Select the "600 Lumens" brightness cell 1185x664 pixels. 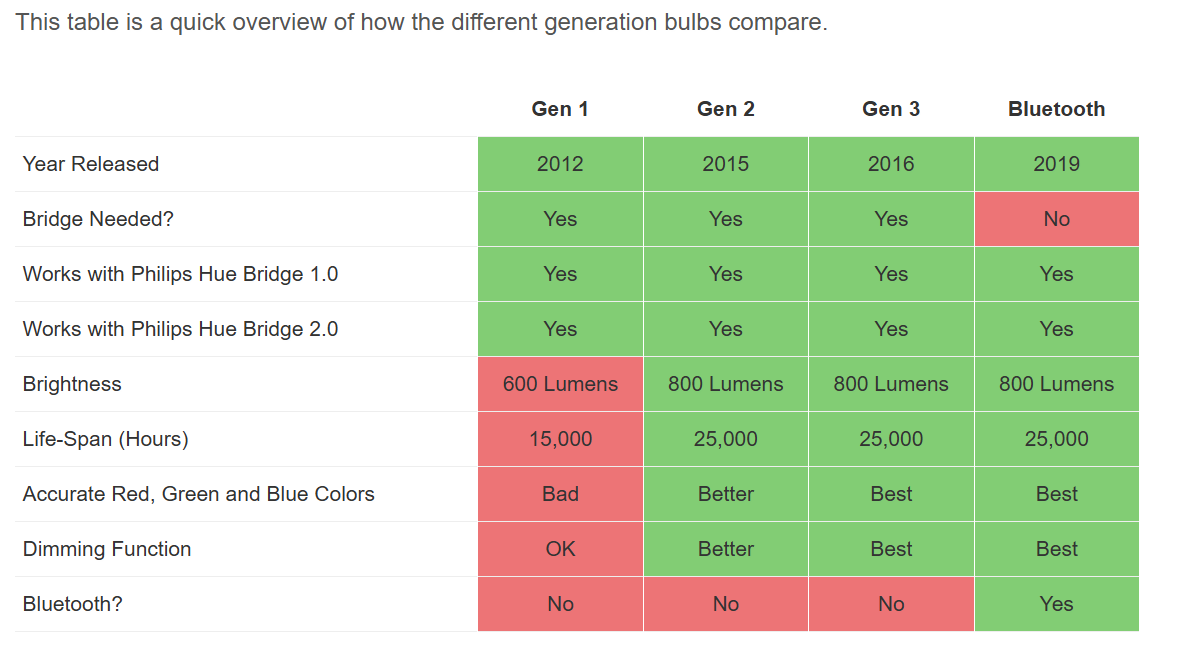click(x=560, y=384)
